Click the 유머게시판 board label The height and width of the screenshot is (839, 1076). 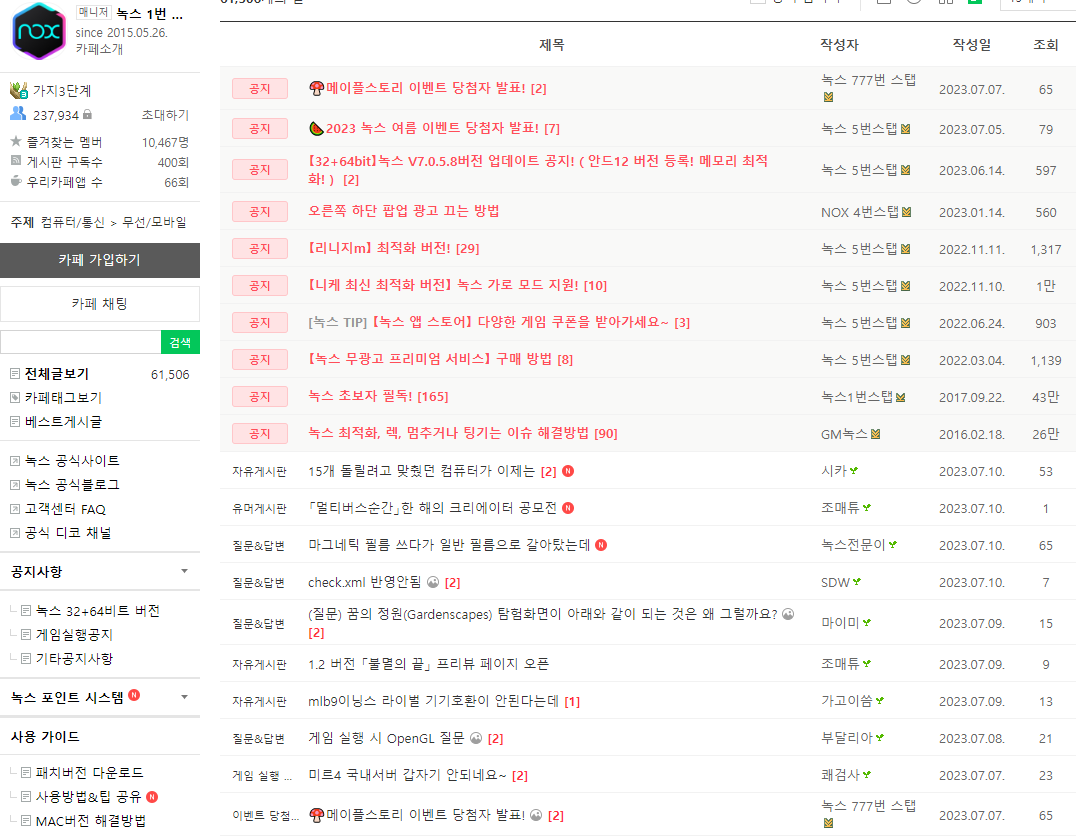click(259, 508)
